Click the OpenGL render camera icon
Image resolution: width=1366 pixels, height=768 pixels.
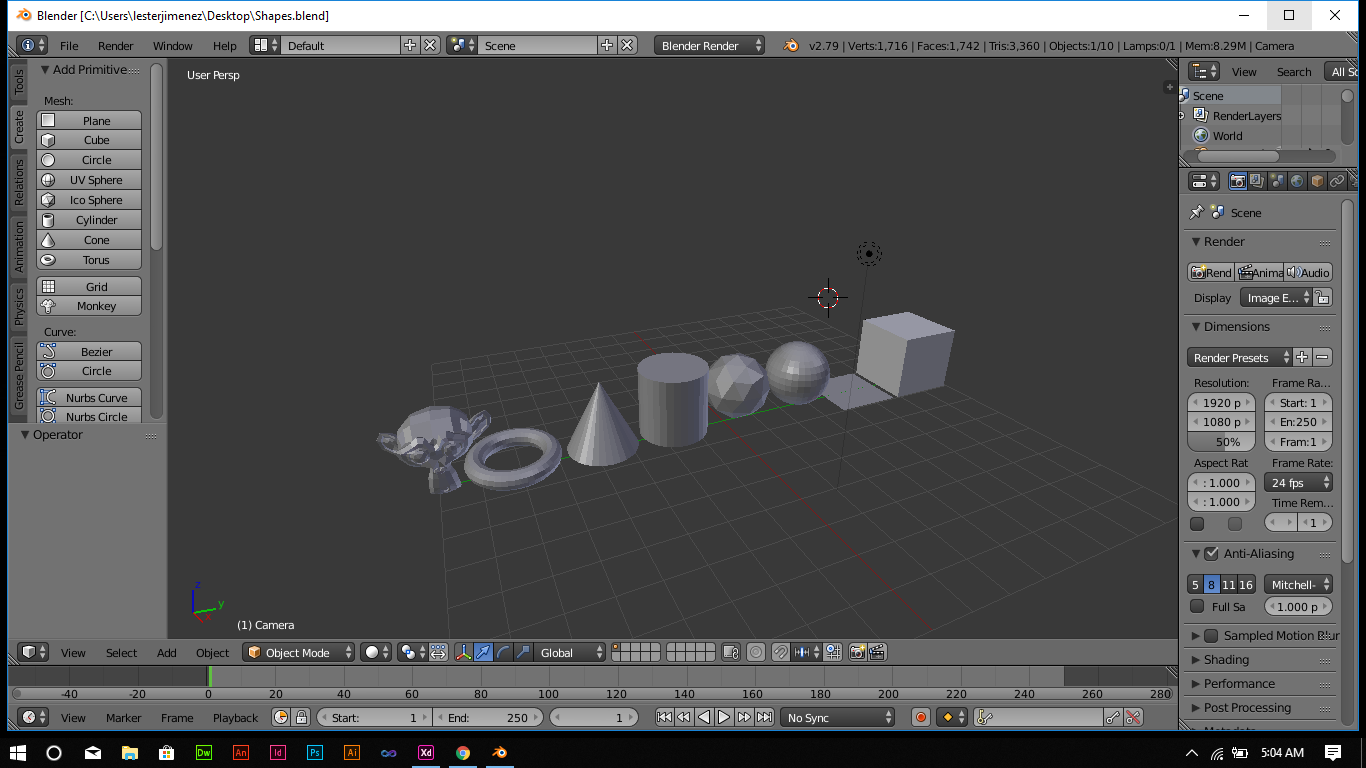857,652
